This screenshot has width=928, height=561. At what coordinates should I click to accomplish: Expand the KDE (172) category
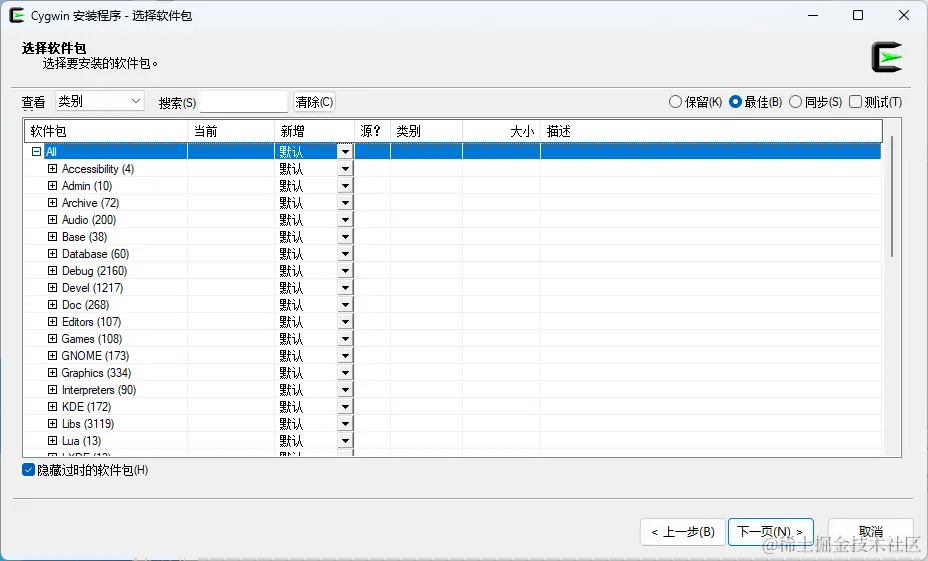53,407
